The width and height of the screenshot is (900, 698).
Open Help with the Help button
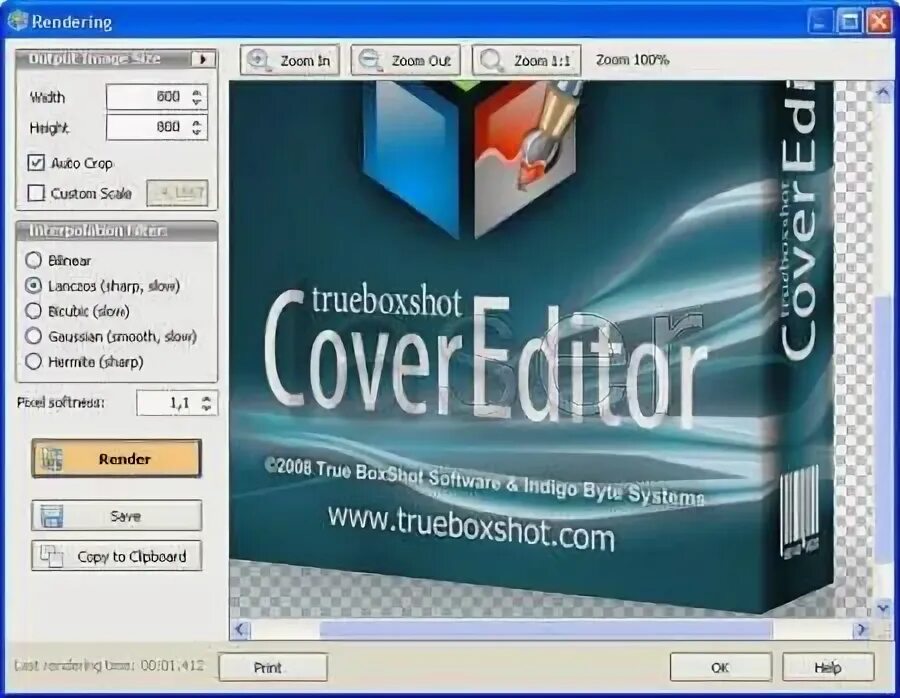(828, 668)
